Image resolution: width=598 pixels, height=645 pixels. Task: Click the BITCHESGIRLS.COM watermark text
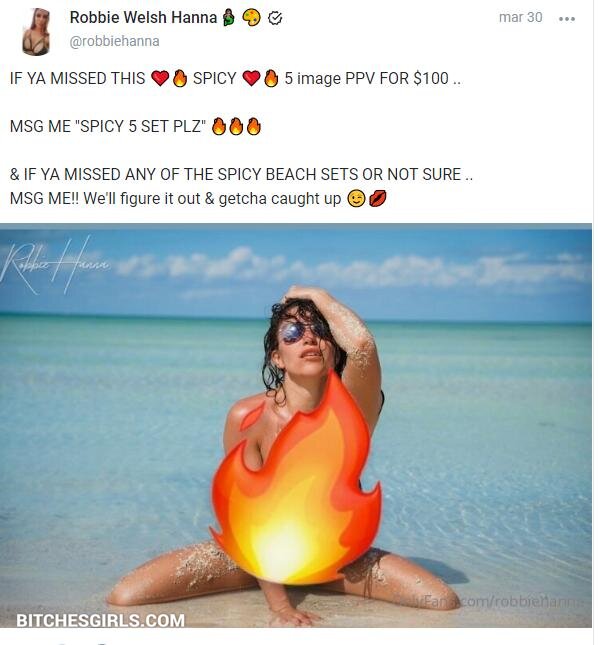pyautogui.click(x=100, y=620)
